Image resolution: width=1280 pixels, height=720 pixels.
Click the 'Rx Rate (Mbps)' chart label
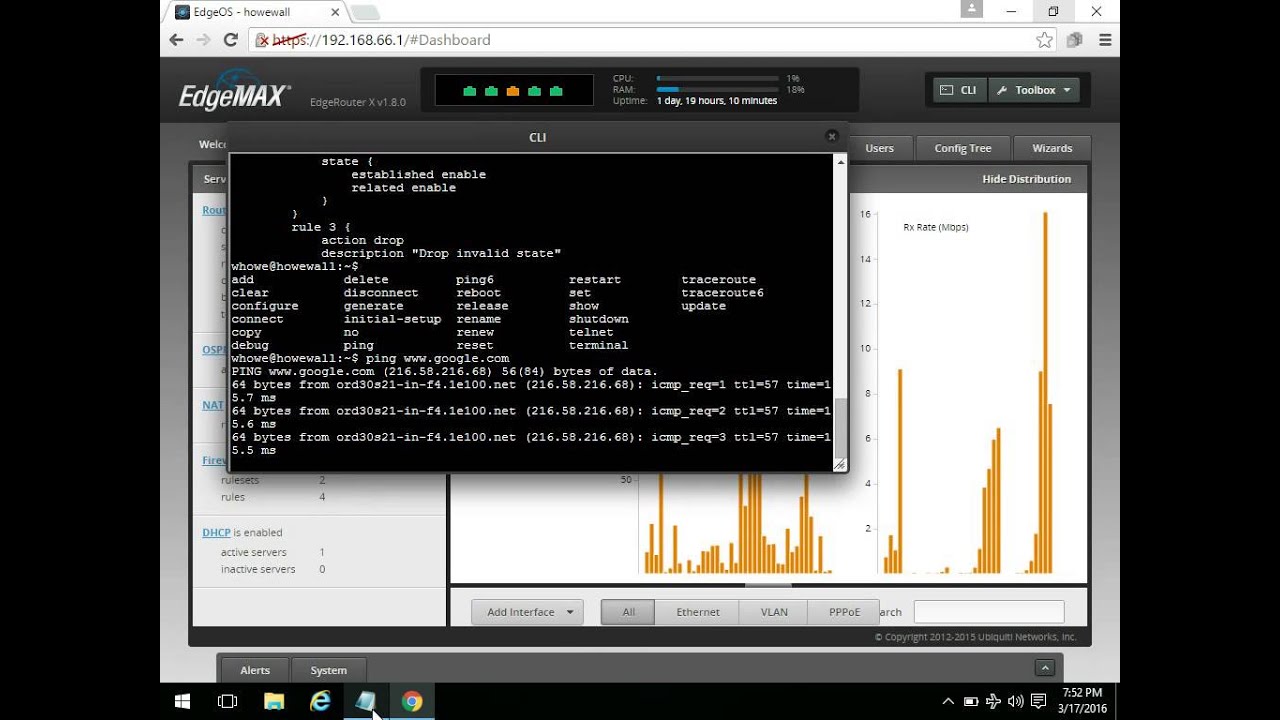(x=936, y=227)
